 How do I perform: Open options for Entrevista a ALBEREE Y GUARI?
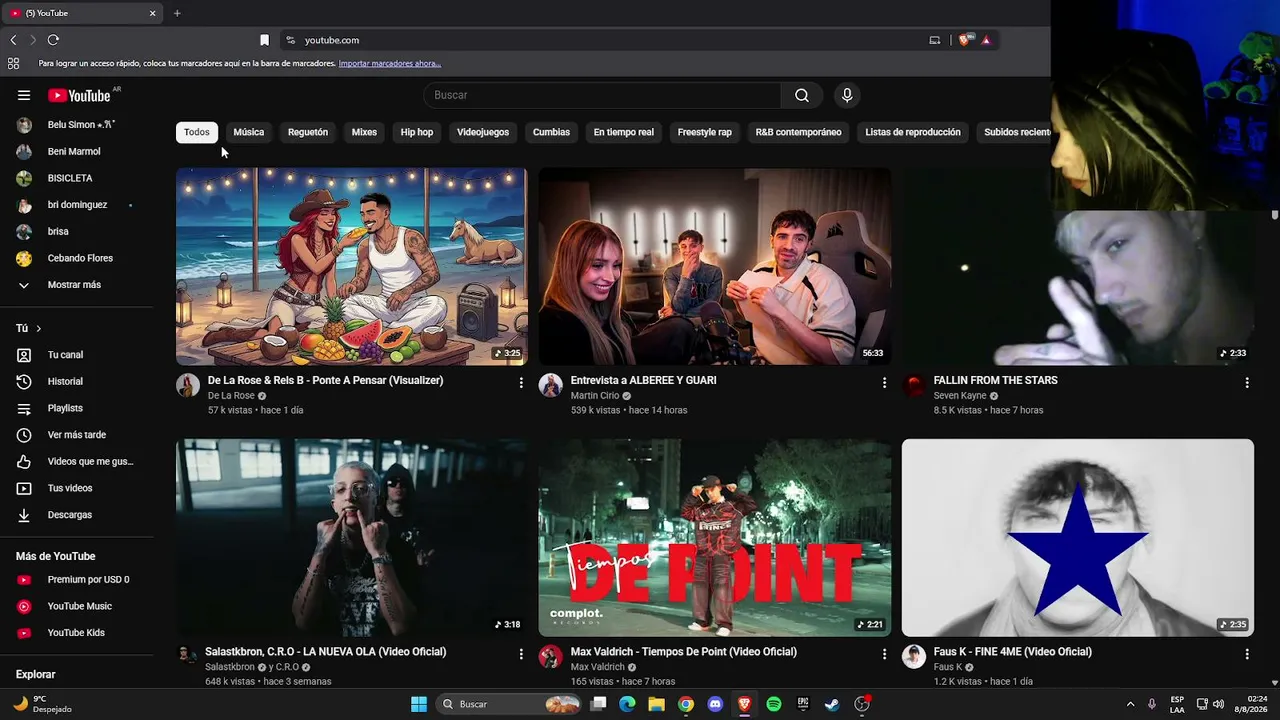click(x=884, y=382)
